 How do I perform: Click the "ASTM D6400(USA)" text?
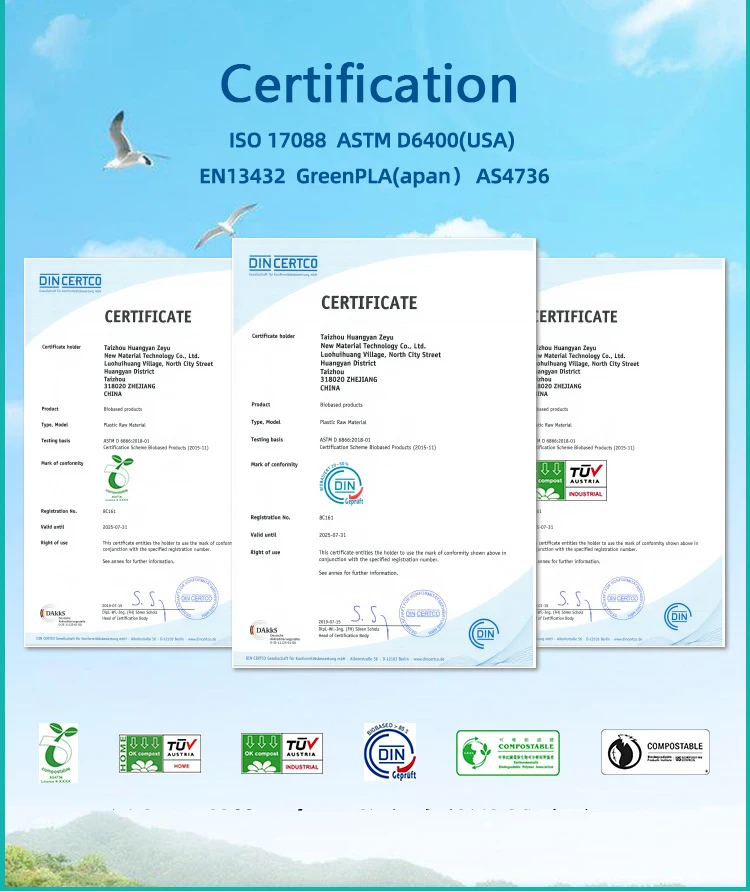pos(426,141)
